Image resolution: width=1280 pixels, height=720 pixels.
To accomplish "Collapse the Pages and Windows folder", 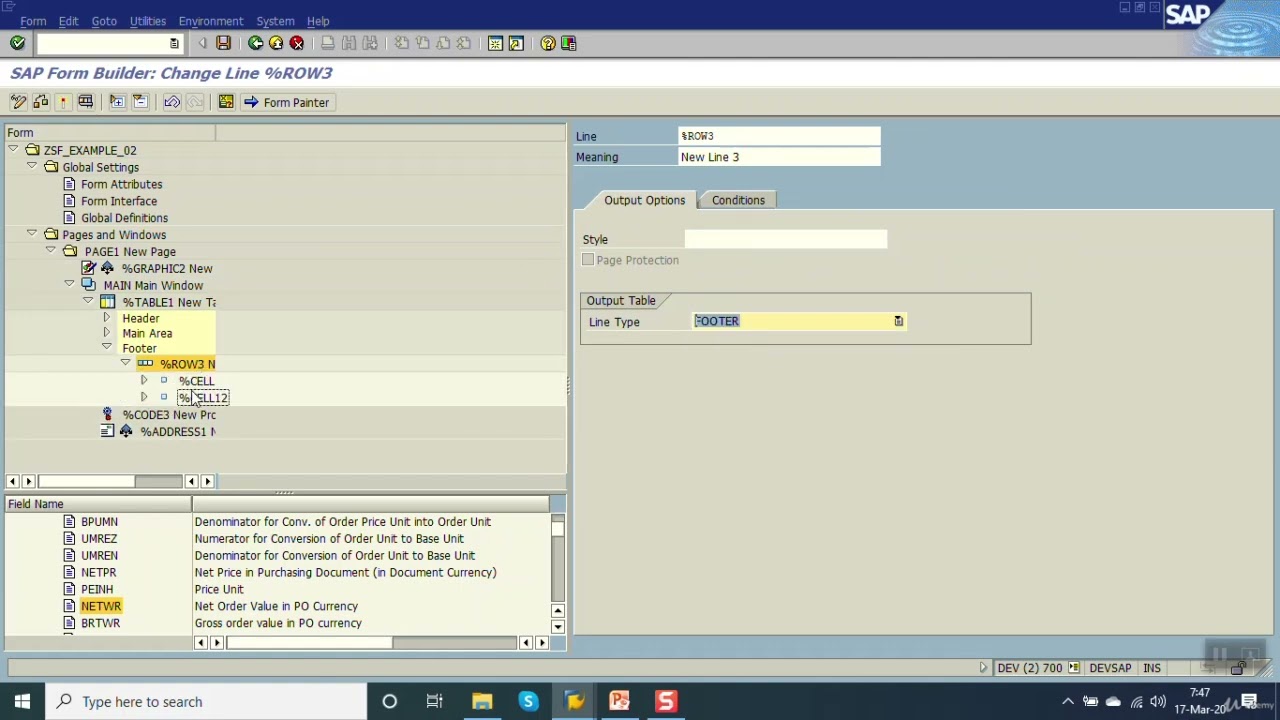I will [x=32, y=234].
